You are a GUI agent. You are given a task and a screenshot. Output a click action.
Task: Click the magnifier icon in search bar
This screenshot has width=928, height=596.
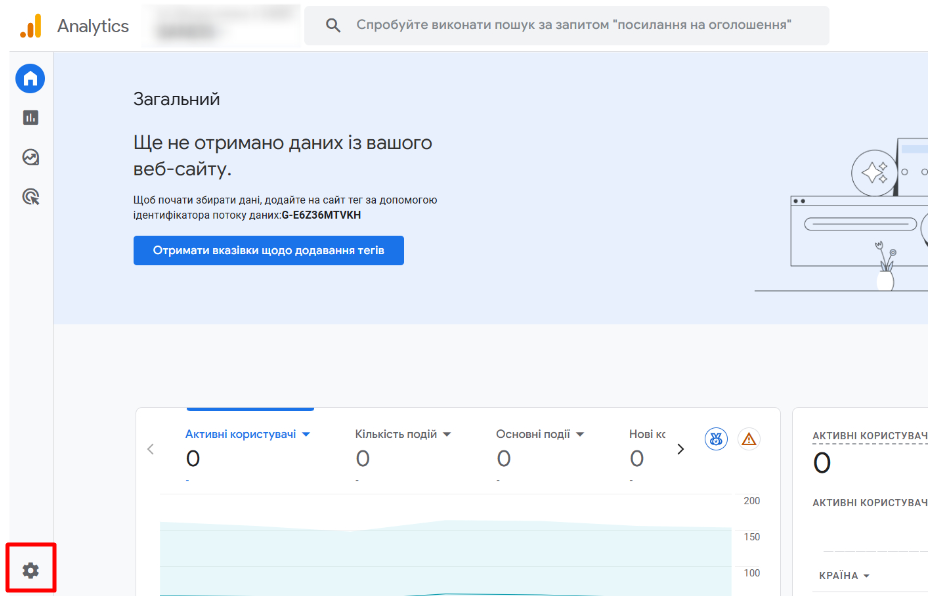pyautogui.click(x=334, y=25)
